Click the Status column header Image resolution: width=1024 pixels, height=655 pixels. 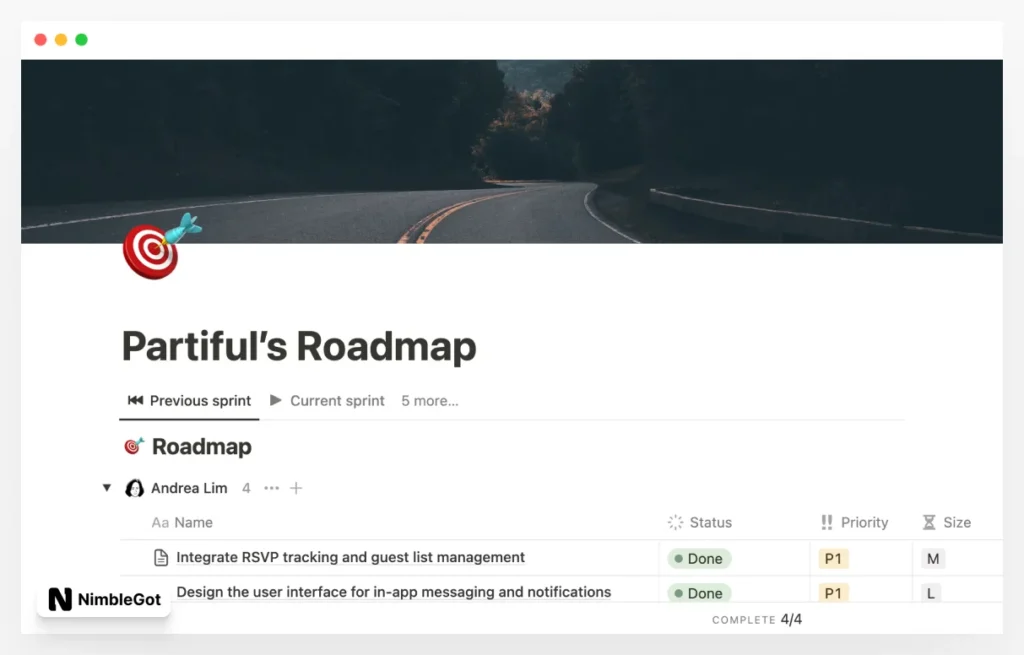coord(700,522)
